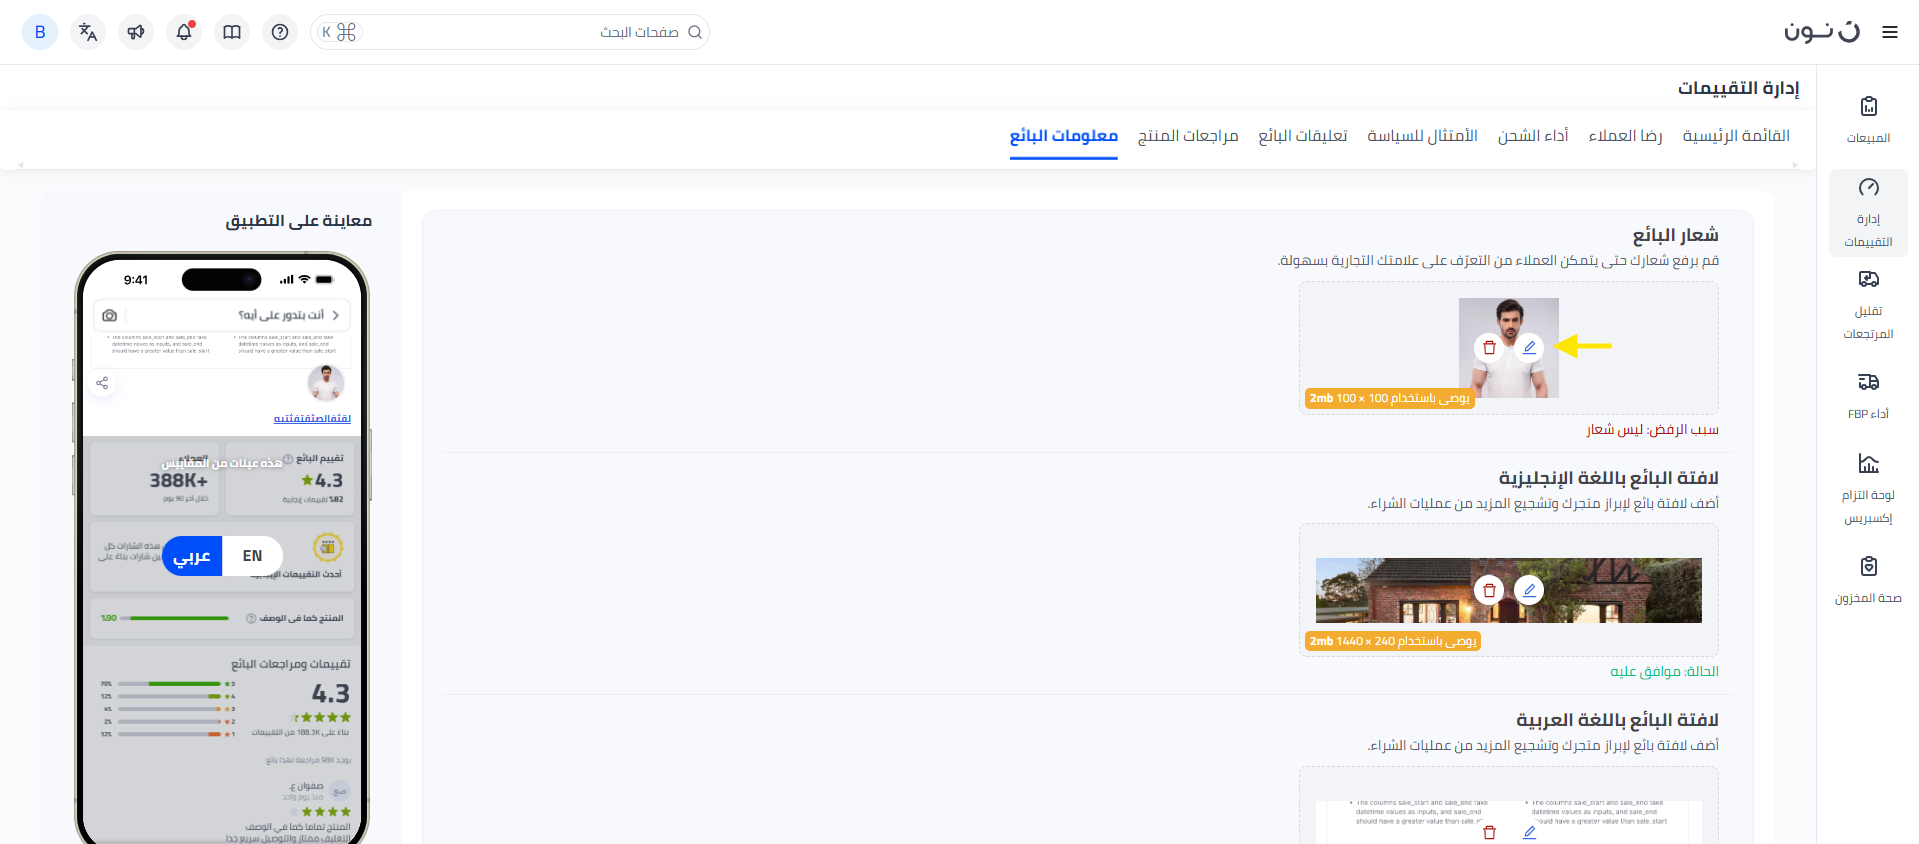Switch app preview to عربي

coord(192,556)
